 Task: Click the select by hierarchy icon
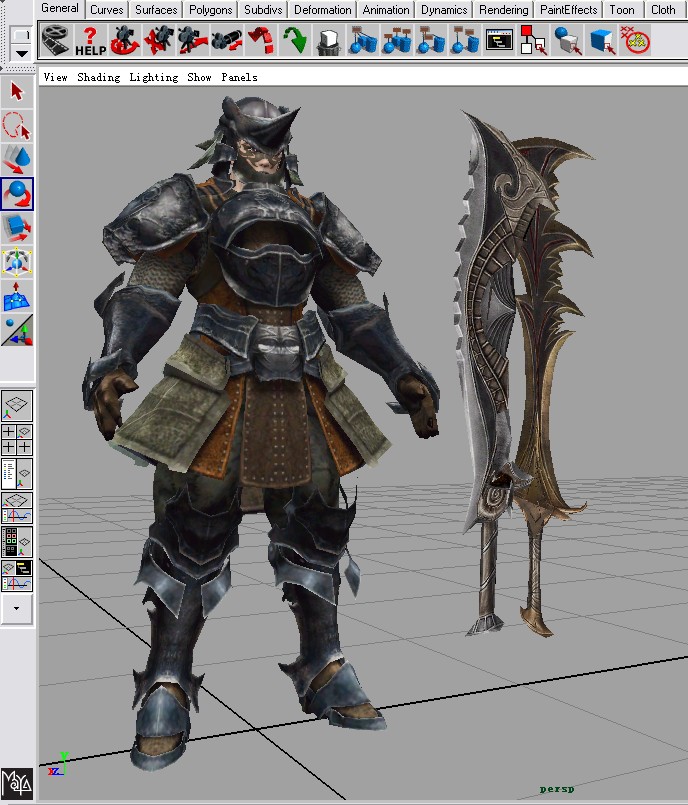533,40
